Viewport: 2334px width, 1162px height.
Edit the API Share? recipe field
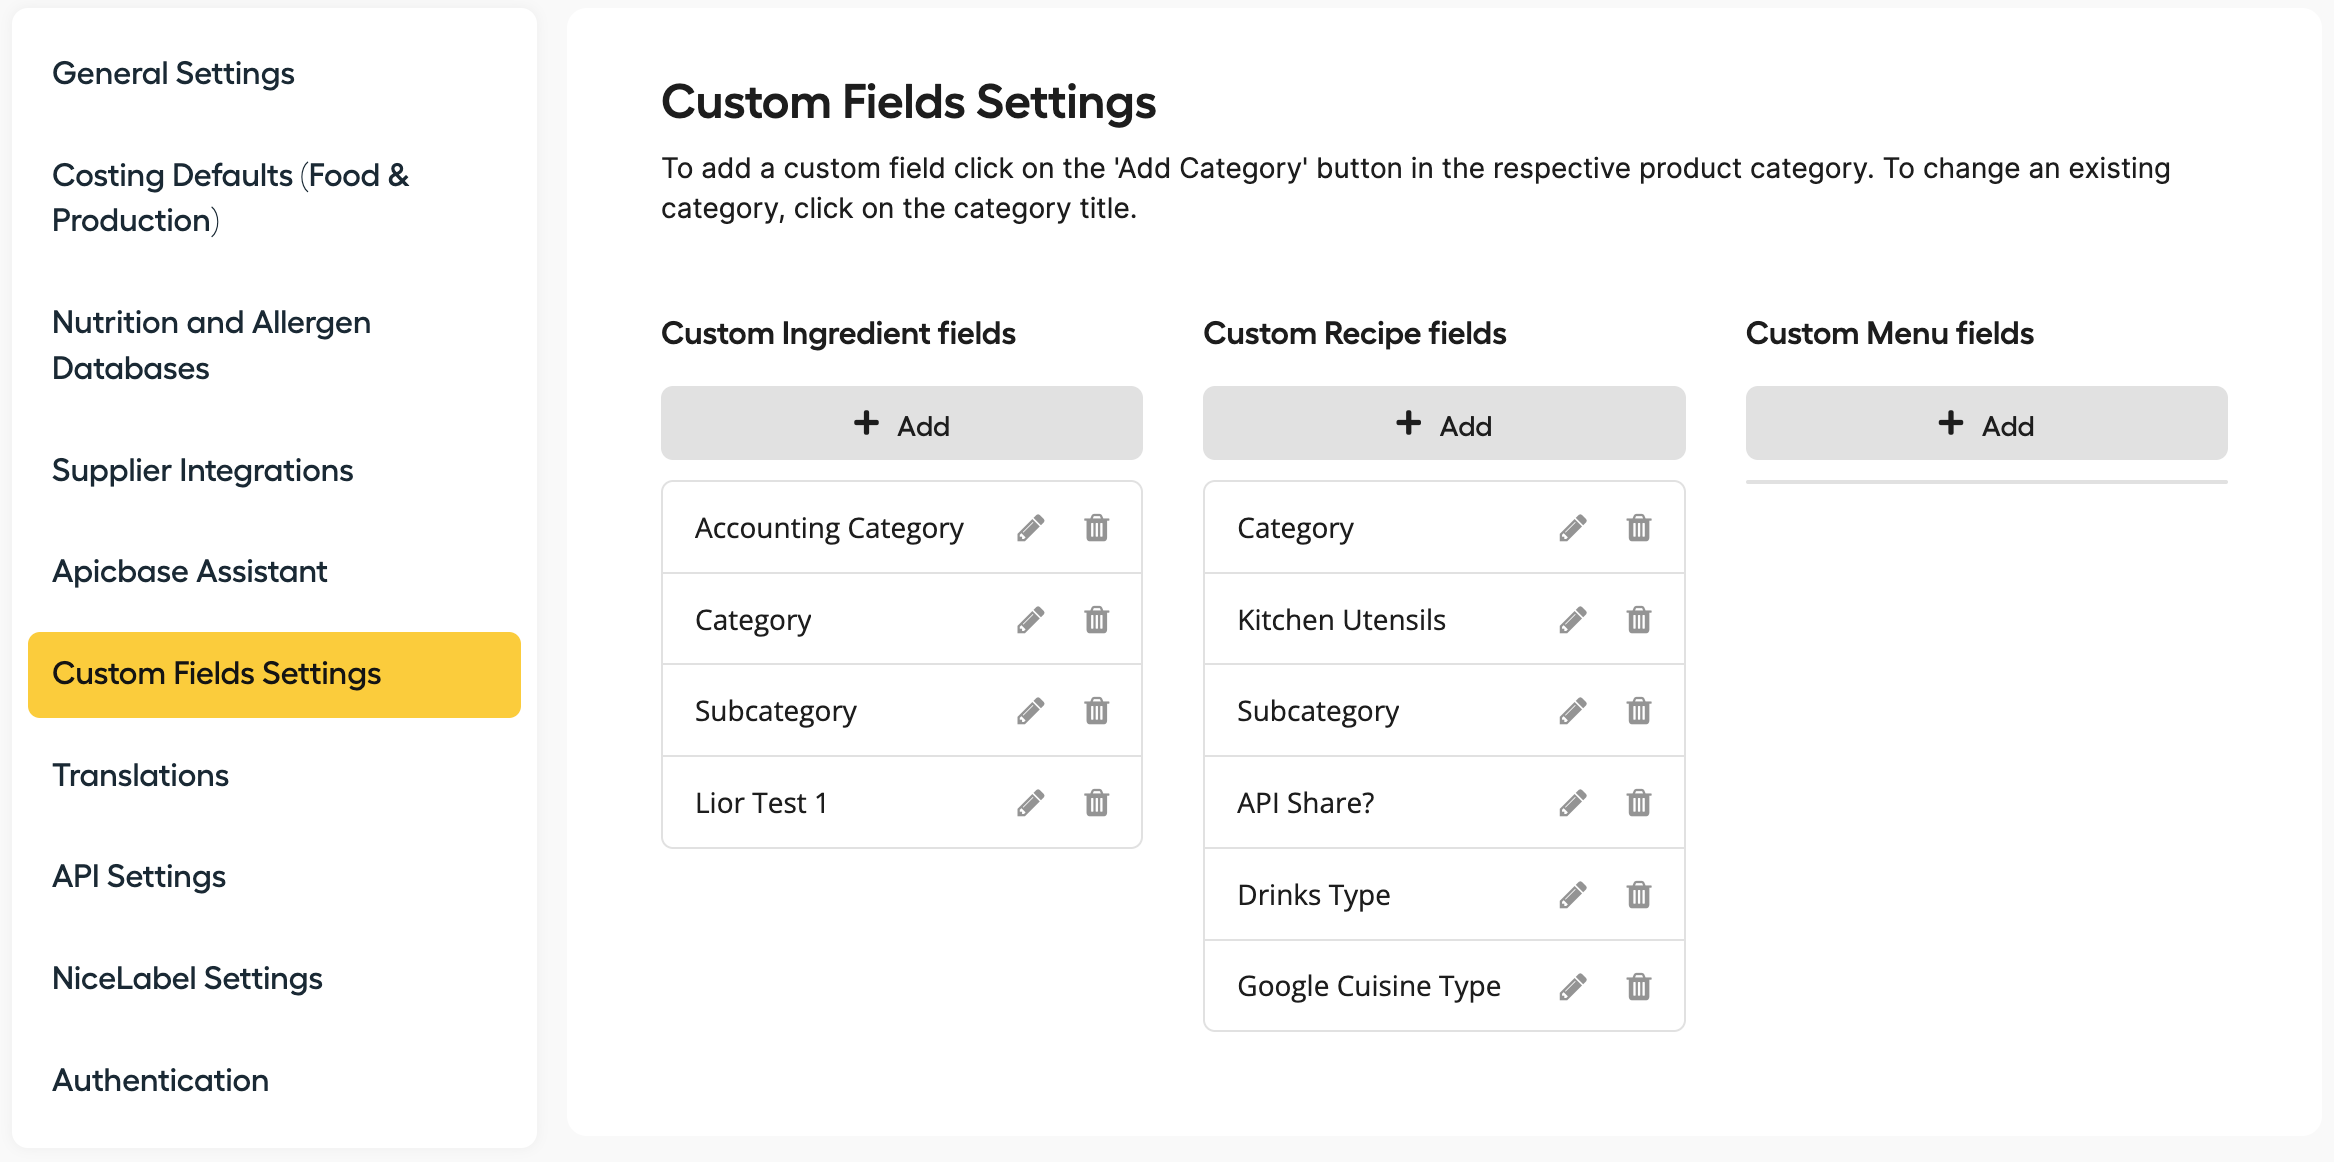click(1573, 803)
